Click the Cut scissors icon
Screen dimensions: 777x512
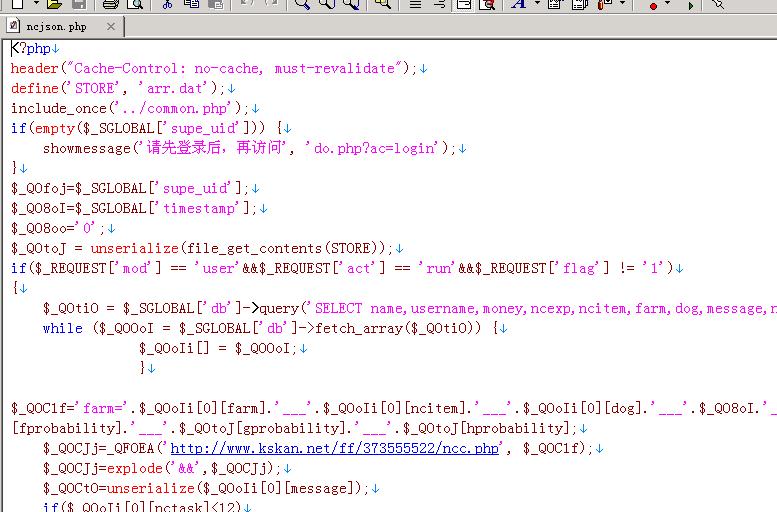pyautogui.click(x=167, y=4)
